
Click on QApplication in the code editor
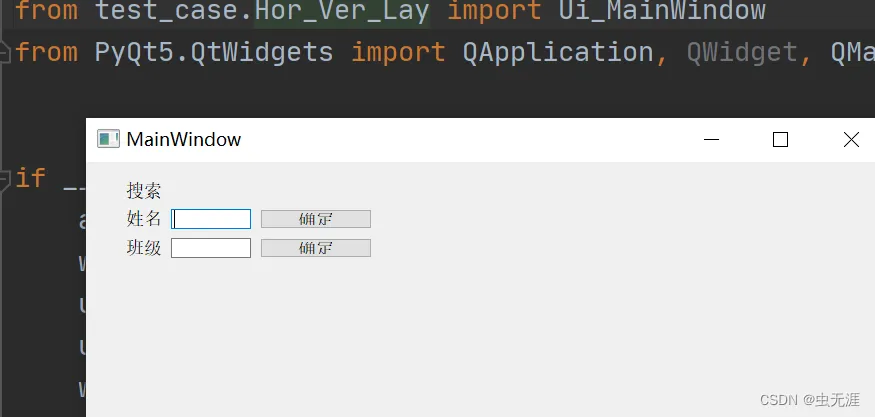coord(558,52)
